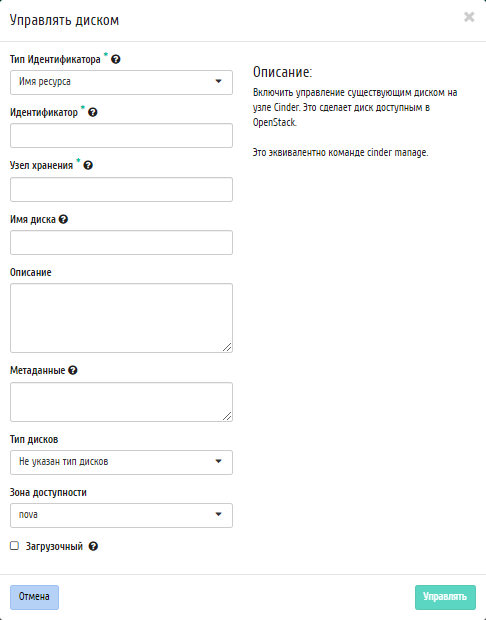
Task: Enable the Загрузочный checkbox
Action: tap(15, 546)
